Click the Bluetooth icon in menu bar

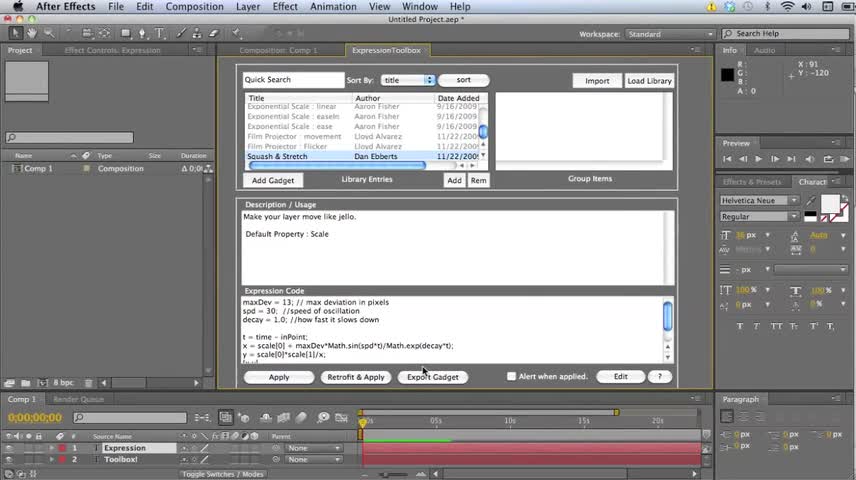pyautogui.click(x=767, y=7)
